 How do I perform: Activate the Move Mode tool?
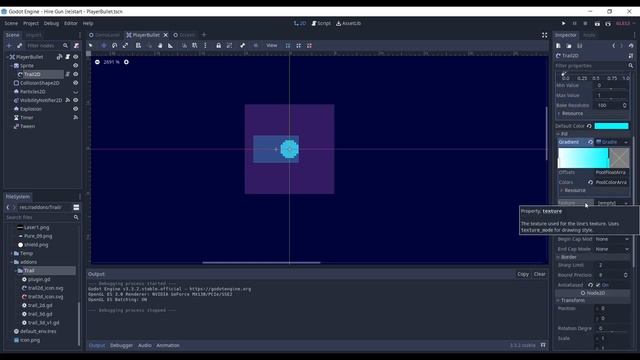coord(104,45)
